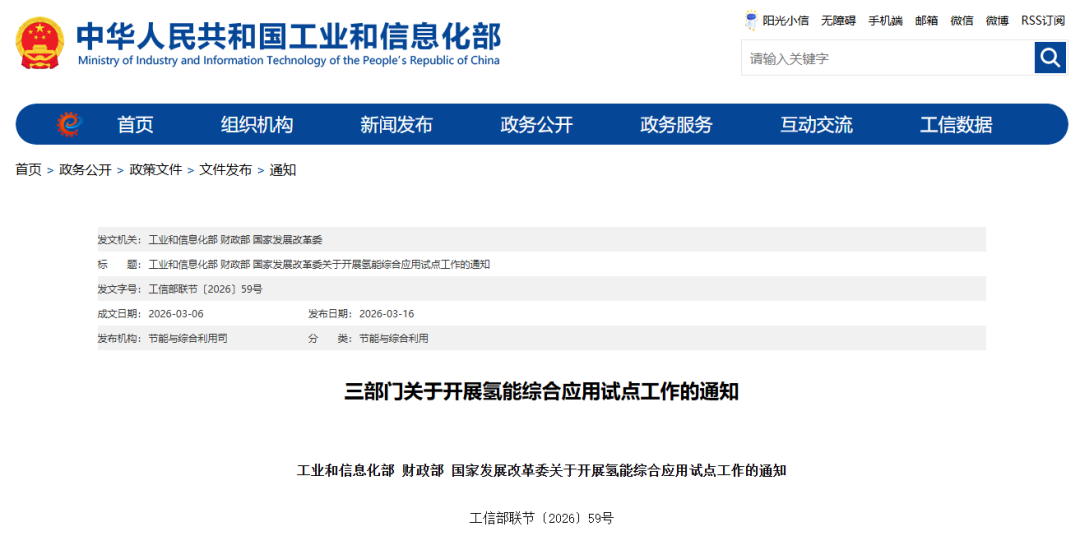The height and width of the screenshot is (536, 1080).
Task: Click the 分类 节能与综合利用 value
Action: 394,339
